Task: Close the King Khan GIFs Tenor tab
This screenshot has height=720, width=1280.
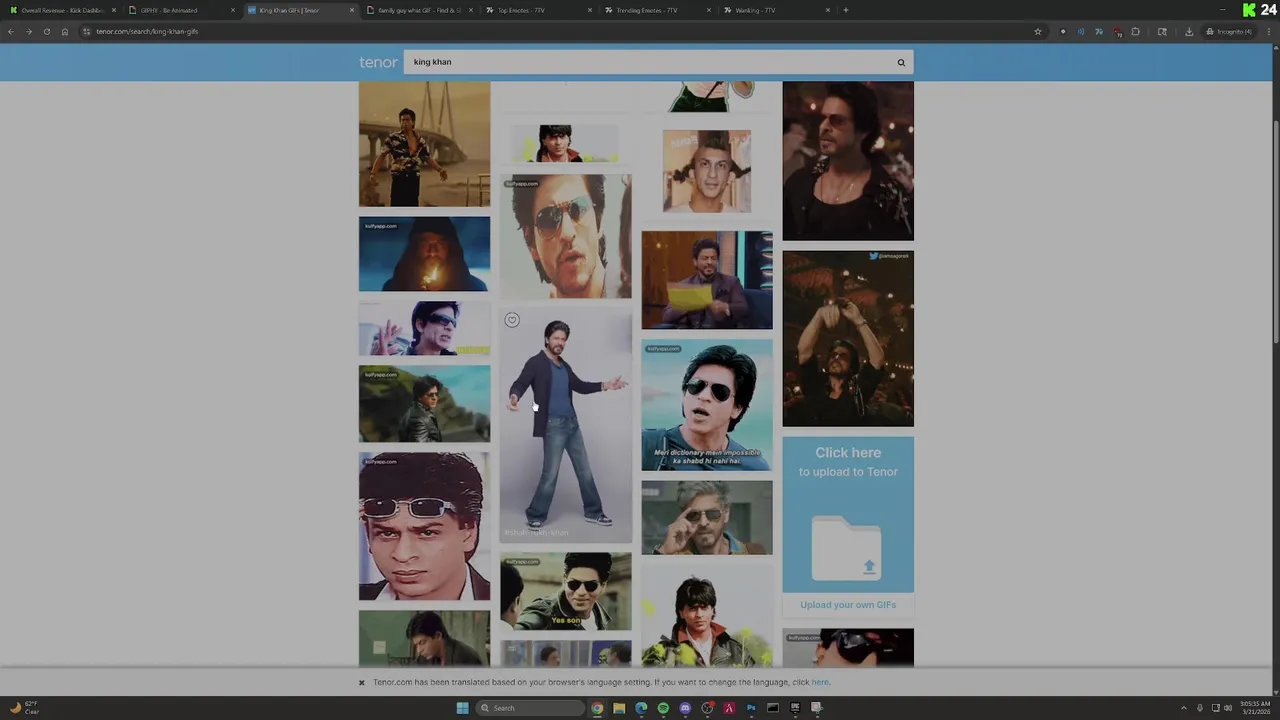Action: tap(352, 10)
